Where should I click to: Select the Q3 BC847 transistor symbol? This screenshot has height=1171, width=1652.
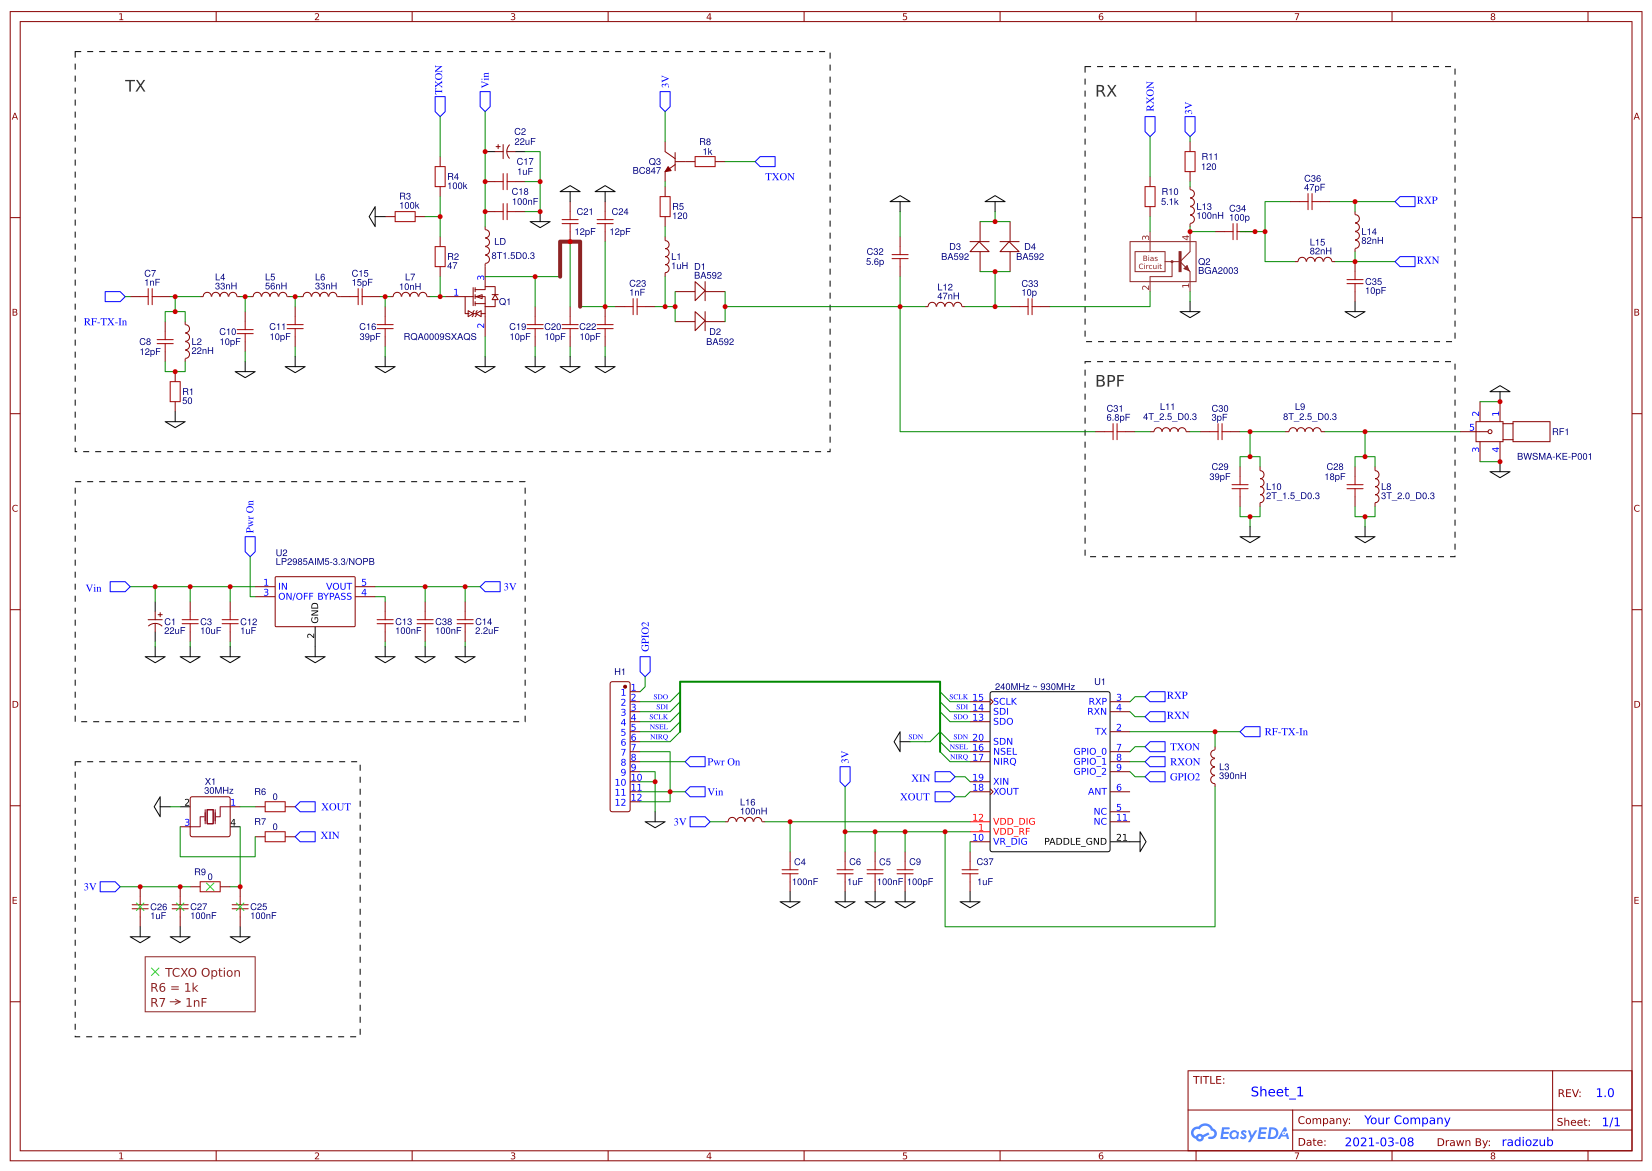click(x=670, y=162)
